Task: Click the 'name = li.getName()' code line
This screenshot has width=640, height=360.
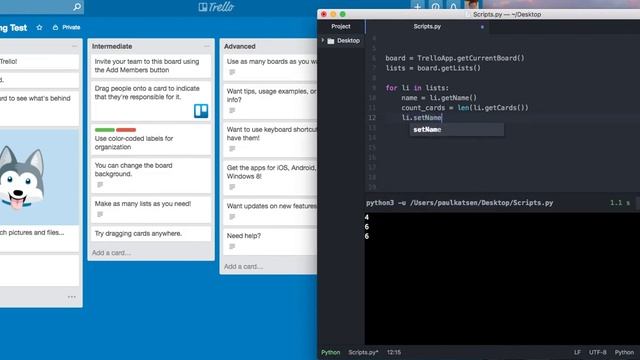Action: coord(439,98)
